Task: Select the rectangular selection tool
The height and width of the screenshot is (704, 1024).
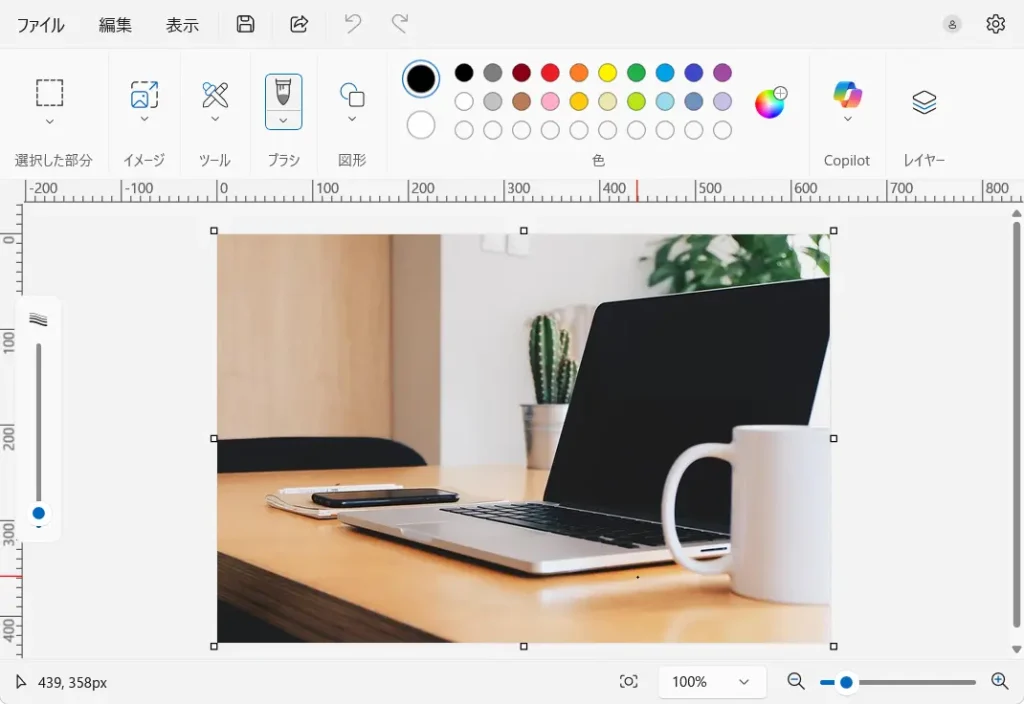Action: pyautogui.click(x=50, y=93)
